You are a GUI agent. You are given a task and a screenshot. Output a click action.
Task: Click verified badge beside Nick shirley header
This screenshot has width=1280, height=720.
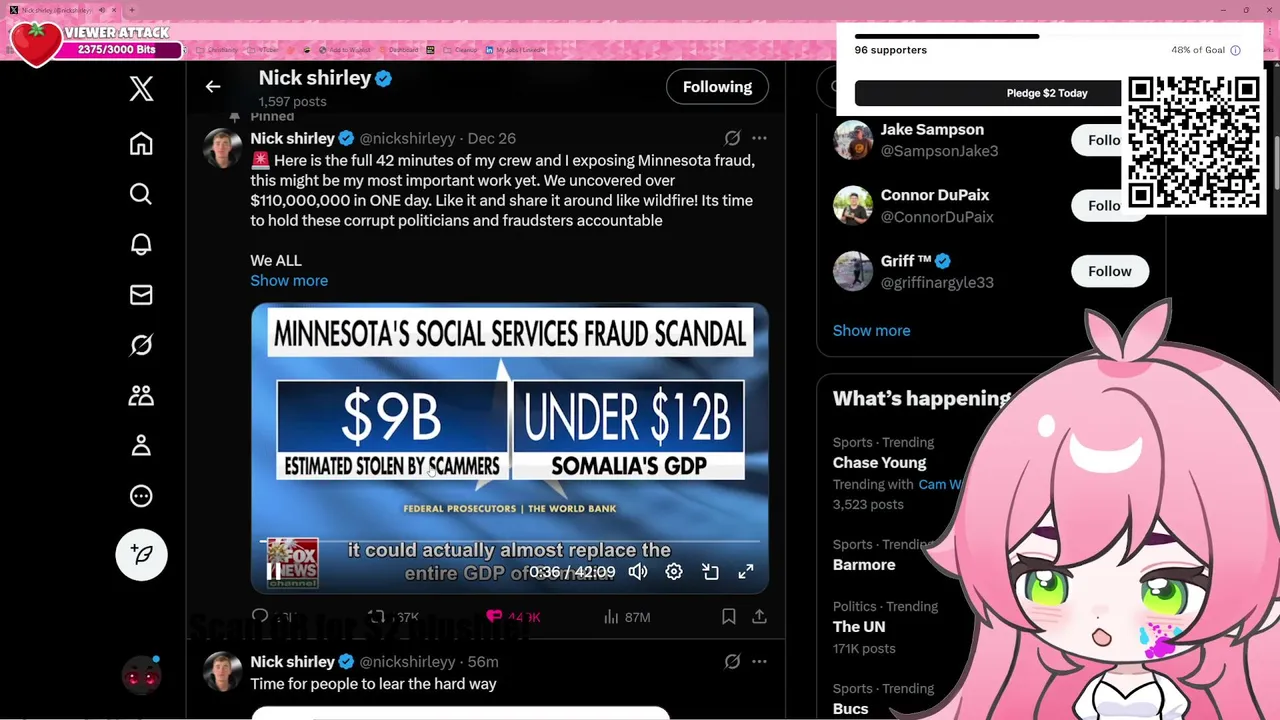click(x=383, y=78)
